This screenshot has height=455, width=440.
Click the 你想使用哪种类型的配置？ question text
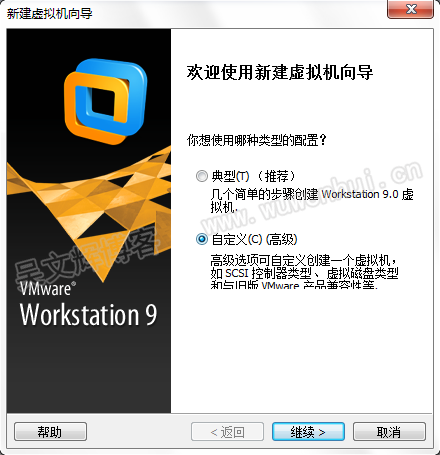tap(256, 140)
